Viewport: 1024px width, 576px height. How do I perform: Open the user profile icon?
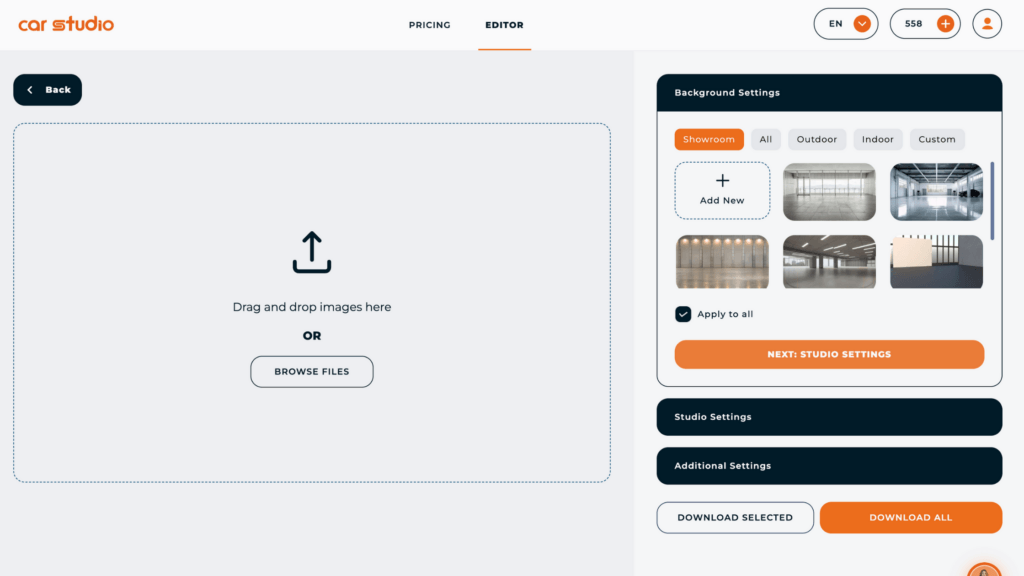[987, 24]
